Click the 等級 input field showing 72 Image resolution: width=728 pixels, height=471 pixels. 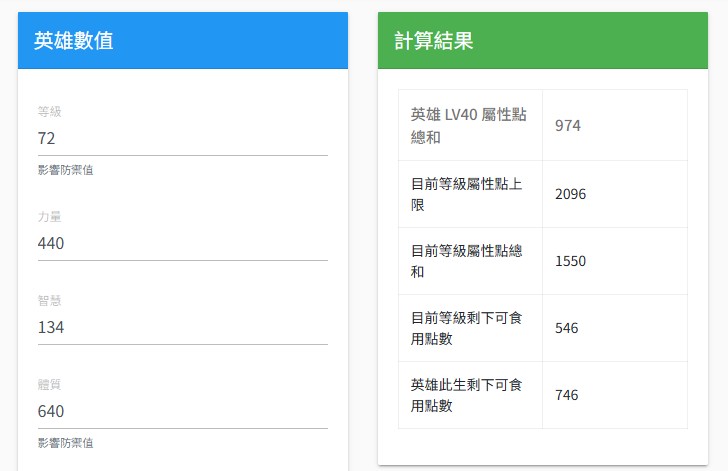[x=182, y=138]
